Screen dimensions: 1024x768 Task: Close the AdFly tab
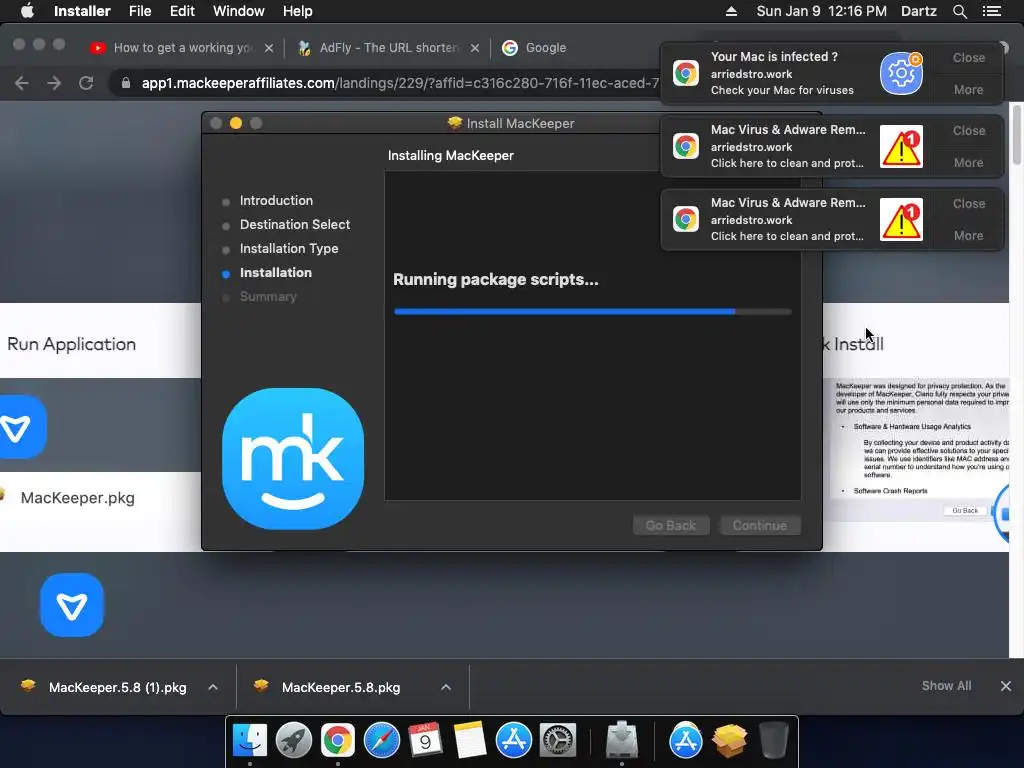pos(475,48)
